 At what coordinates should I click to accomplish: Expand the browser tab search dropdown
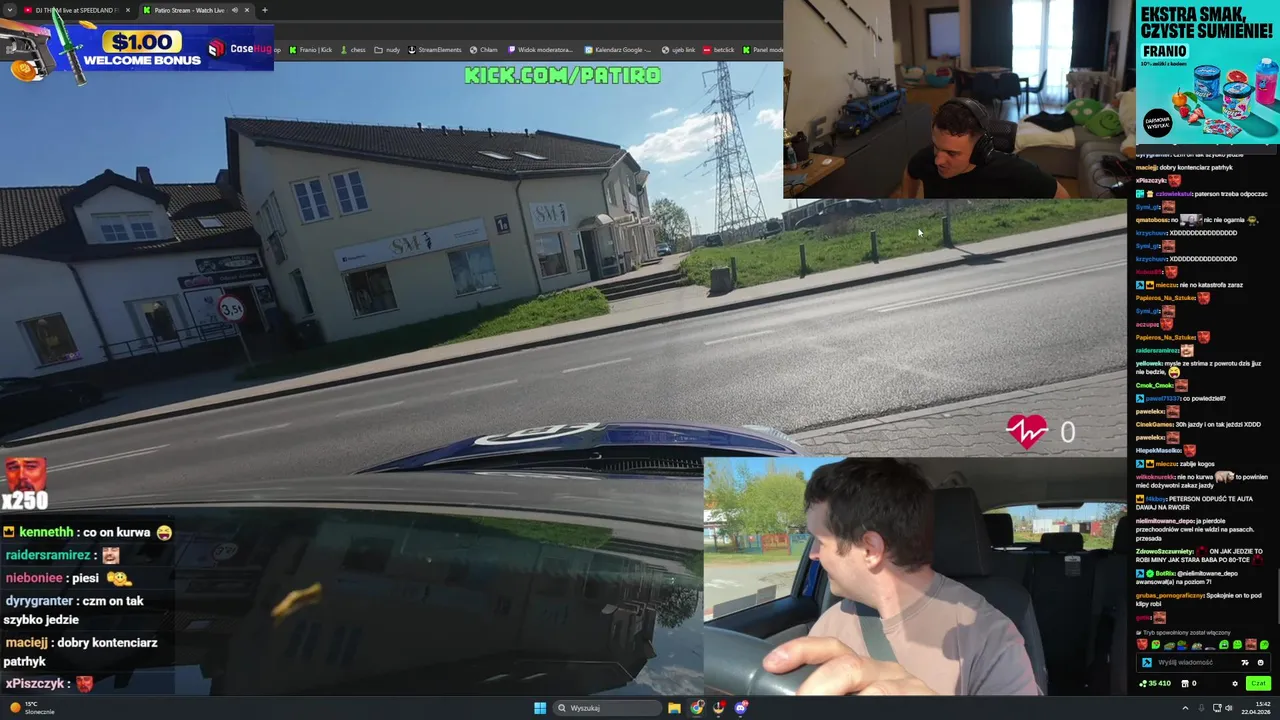(x=10, y=10)
